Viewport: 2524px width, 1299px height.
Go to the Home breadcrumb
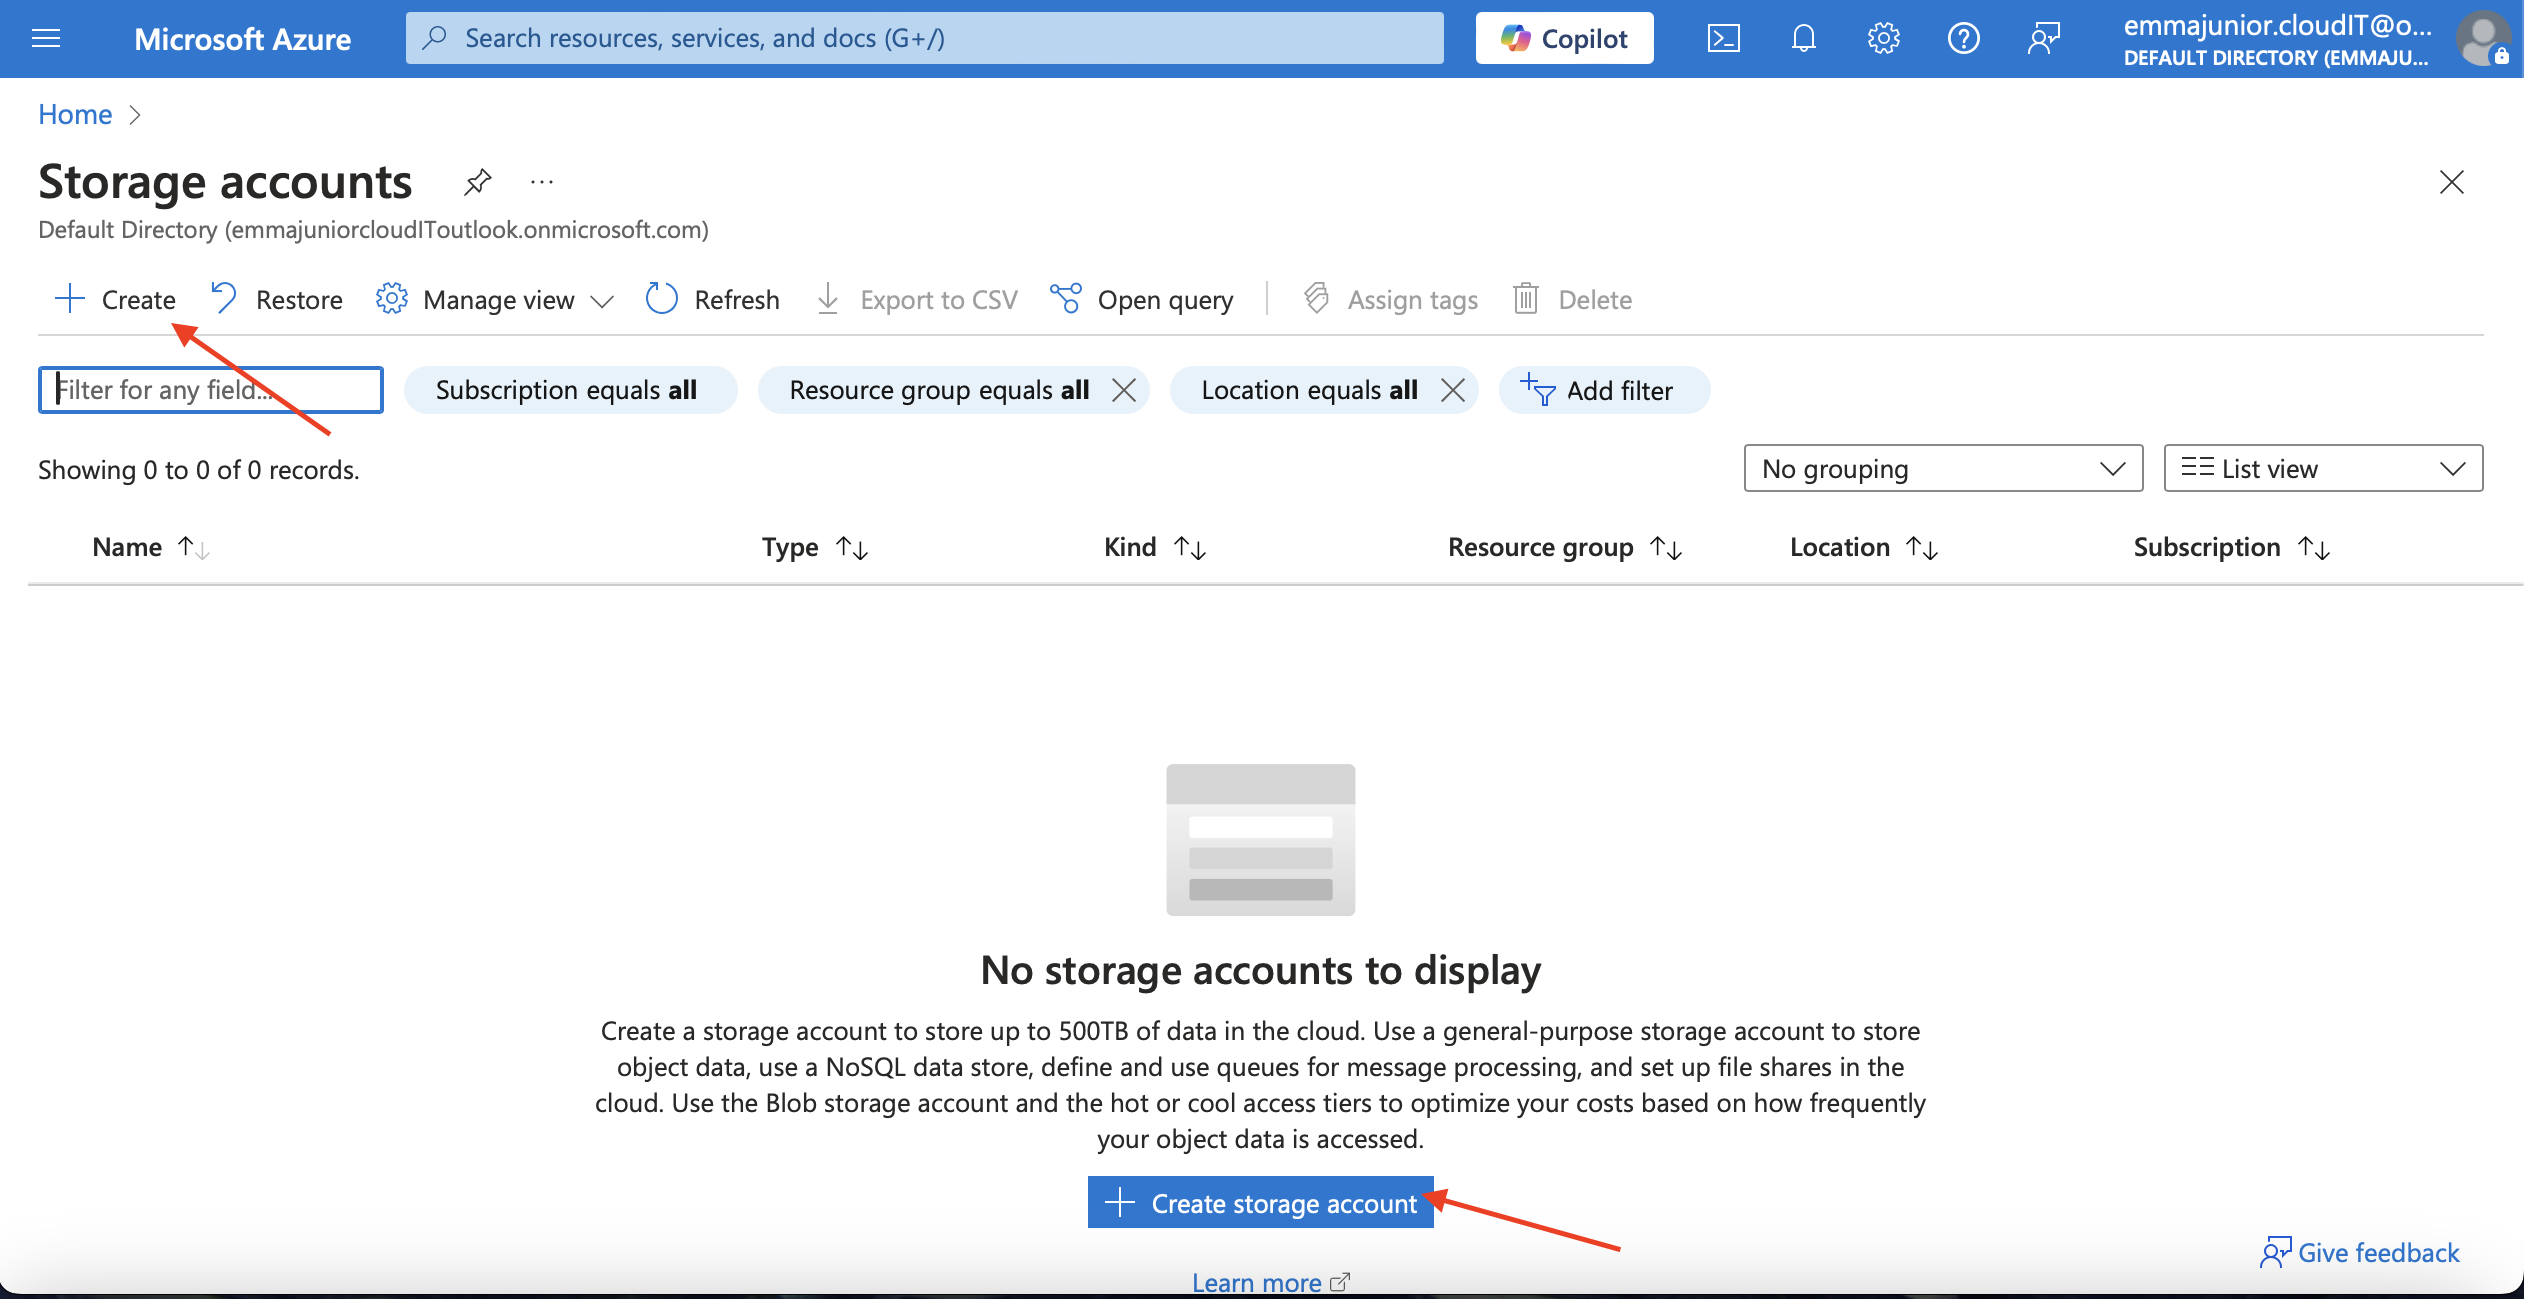[x=75, y=114]
